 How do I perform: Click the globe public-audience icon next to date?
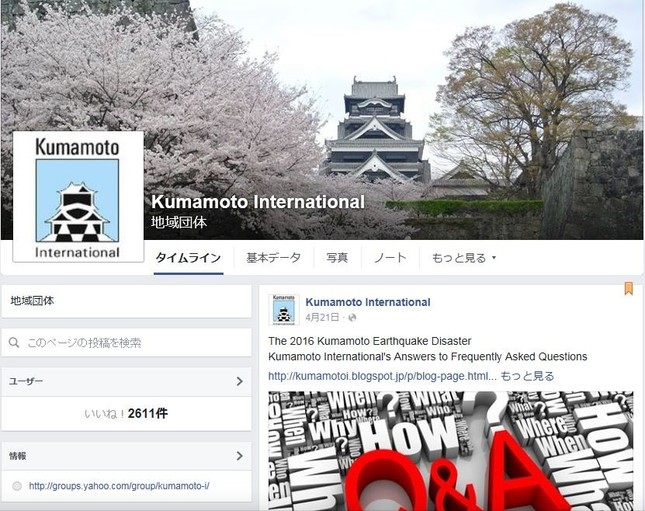pyautogui.click(x=353, y=318)
